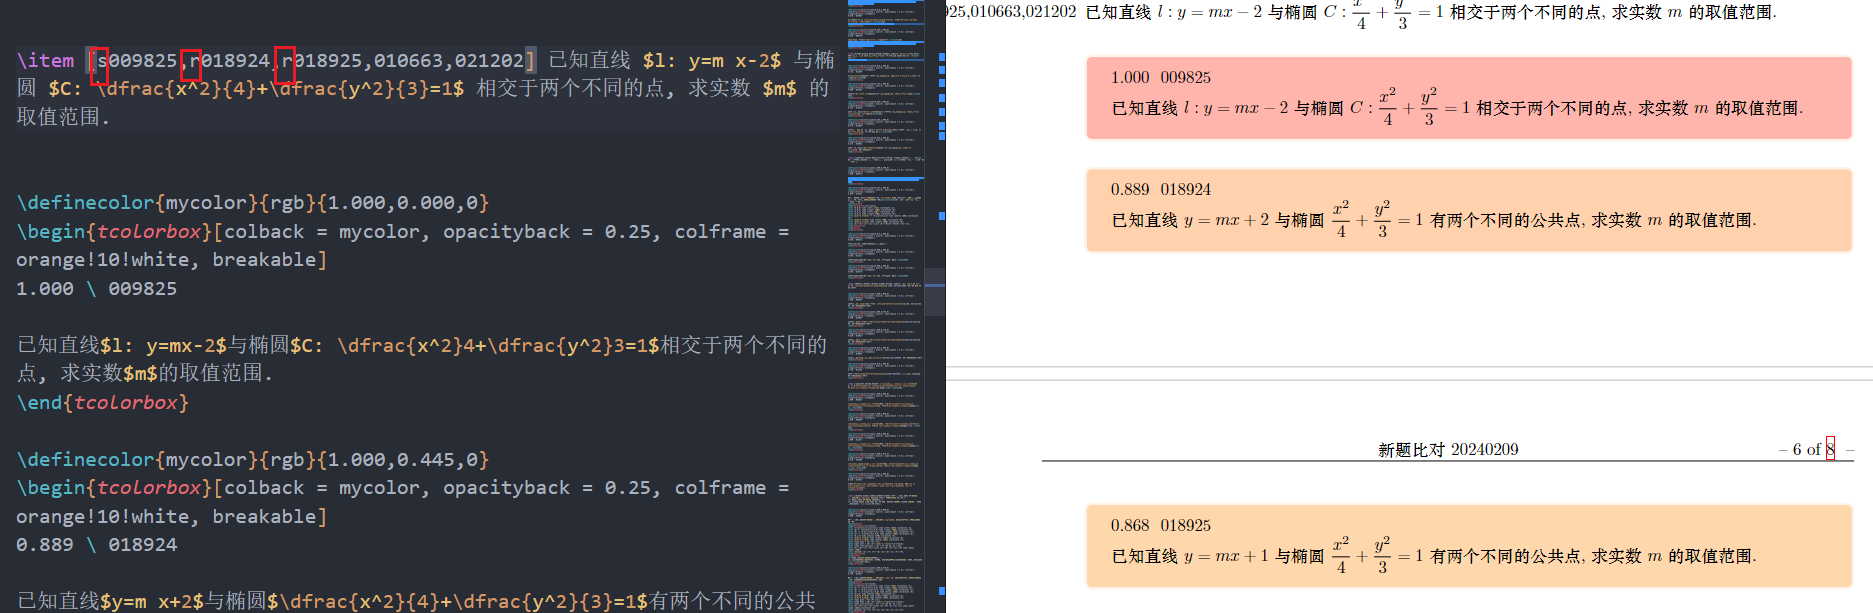This screenshot has height=613, width=1873.
Task: Click the "0.889 \ 018924" source line
Action: click(96, 545)
